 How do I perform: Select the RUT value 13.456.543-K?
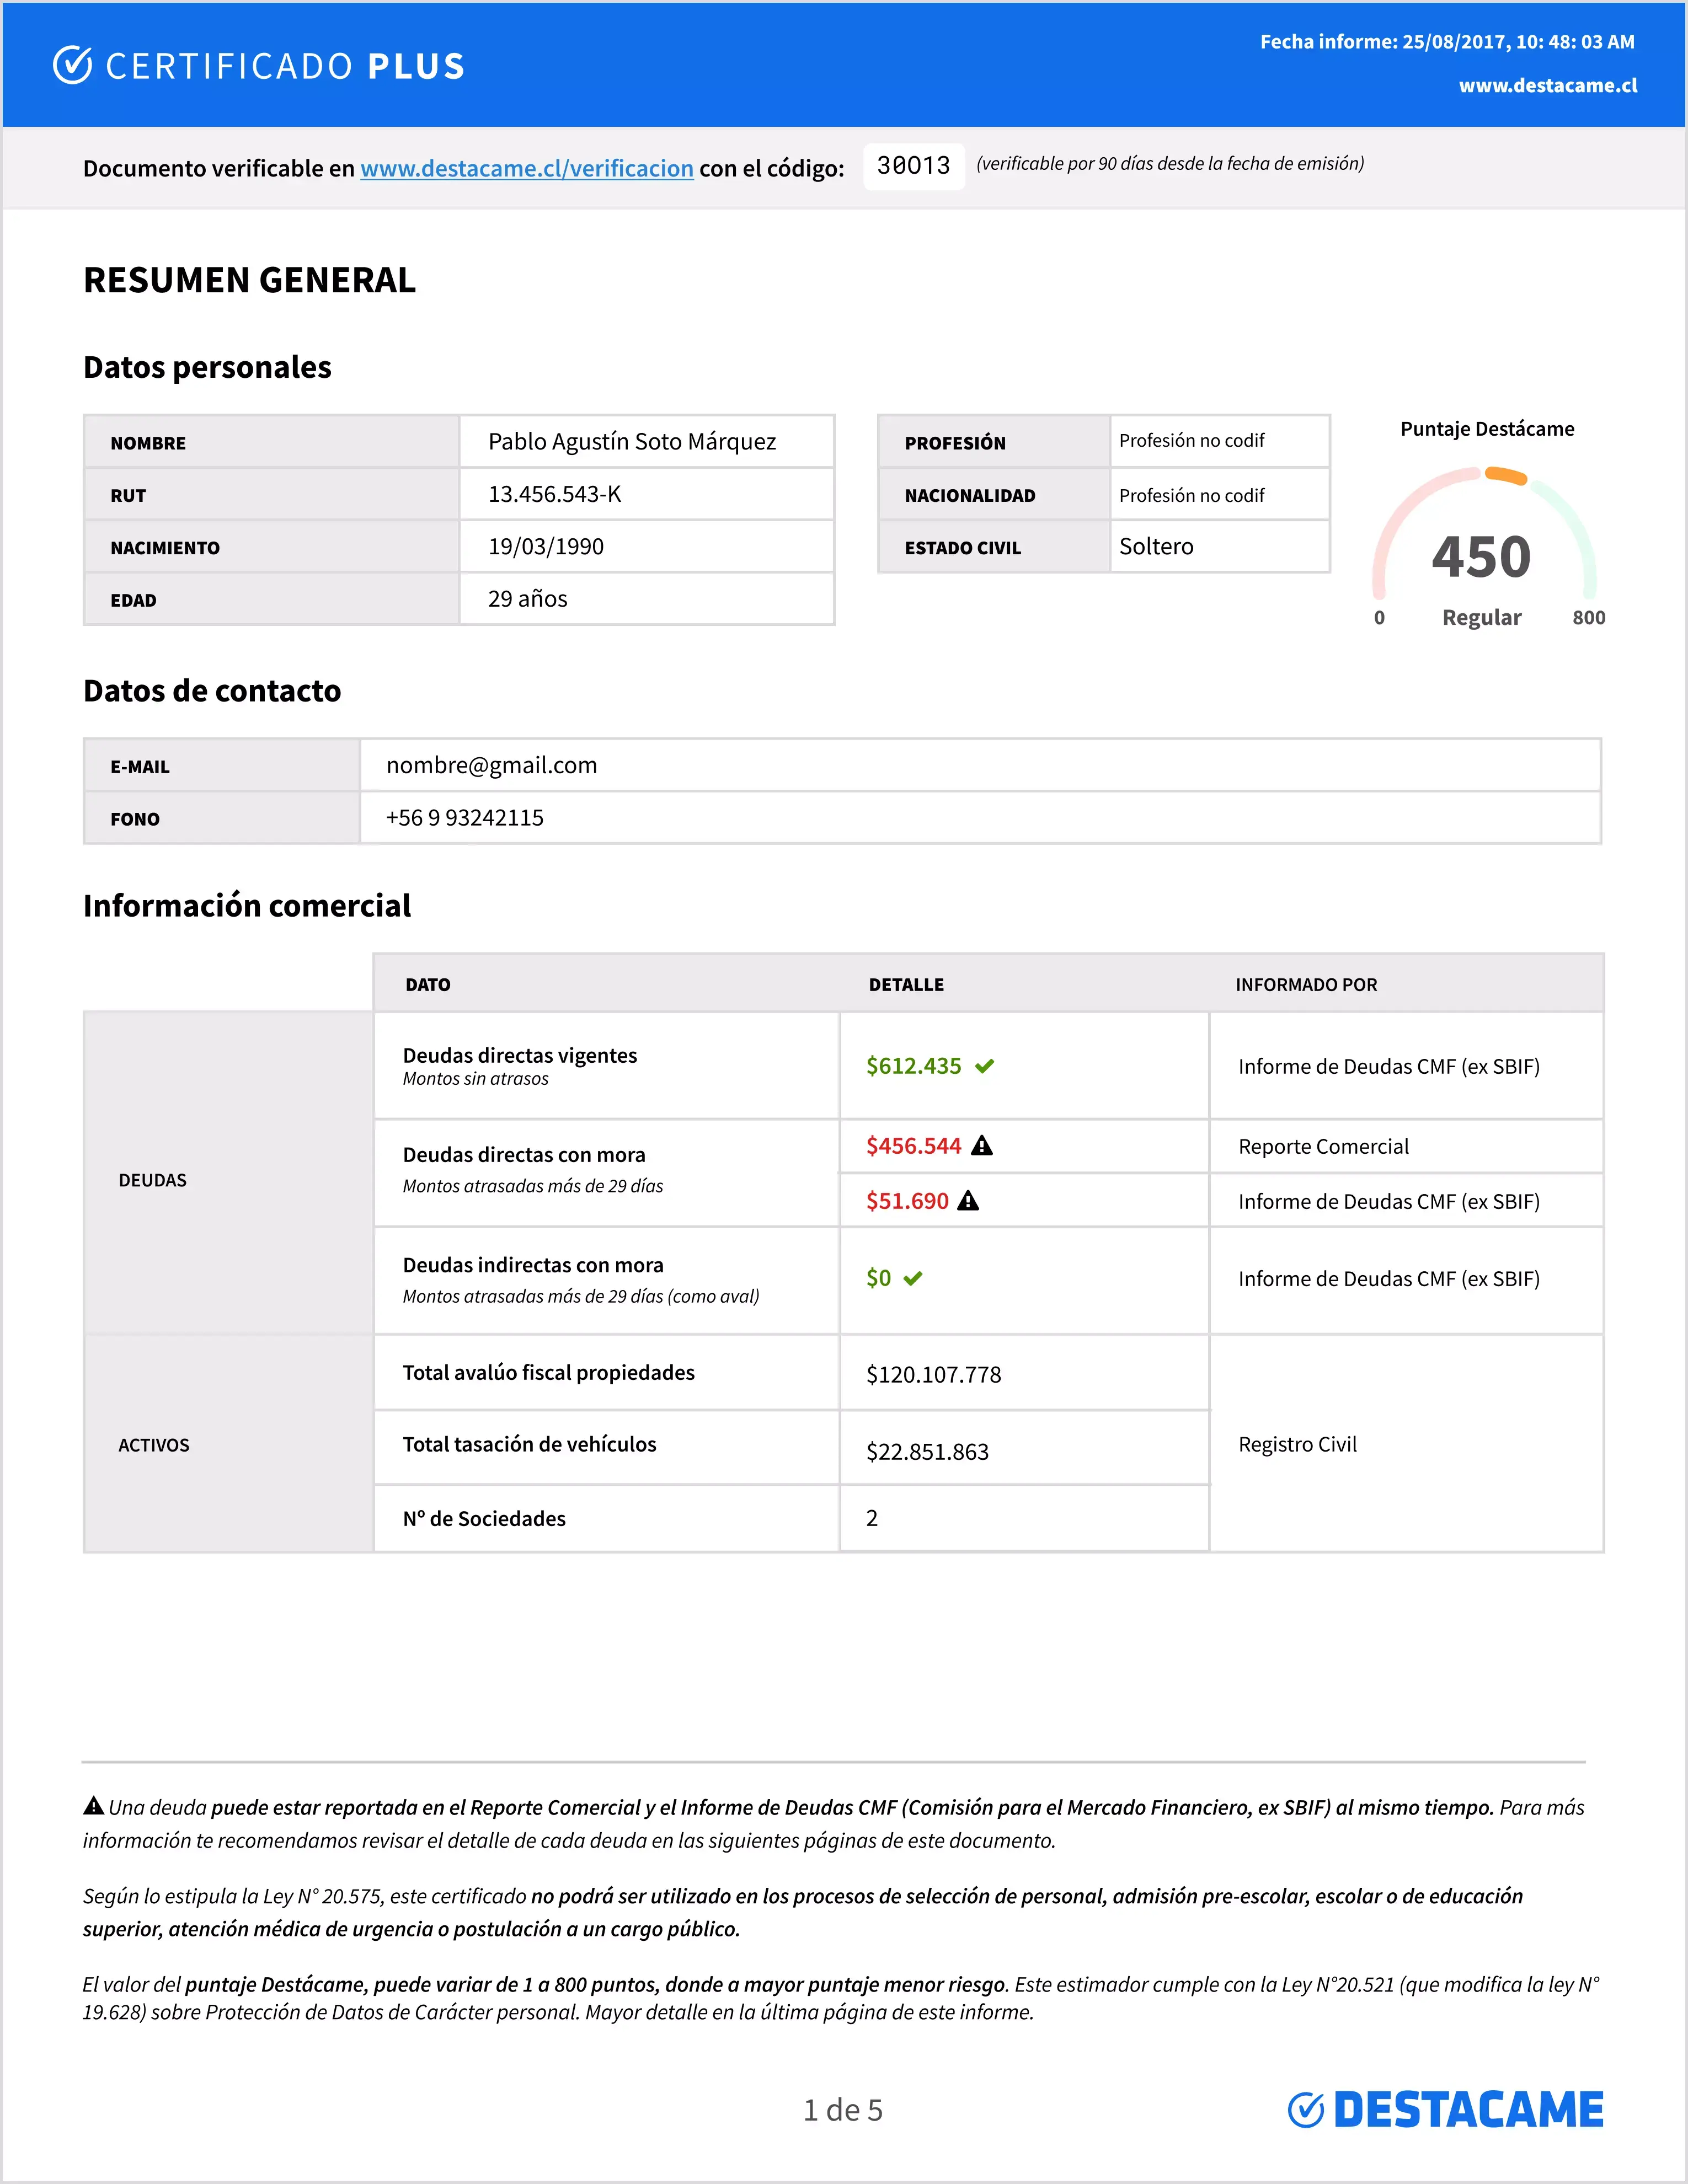point(555,494)
